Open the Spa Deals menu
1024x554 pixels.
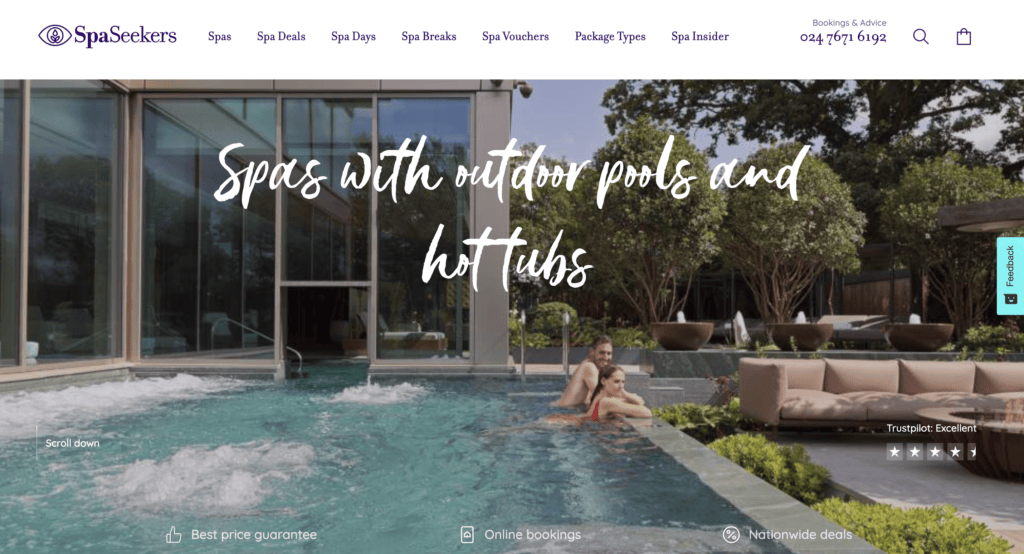[281, 37]
